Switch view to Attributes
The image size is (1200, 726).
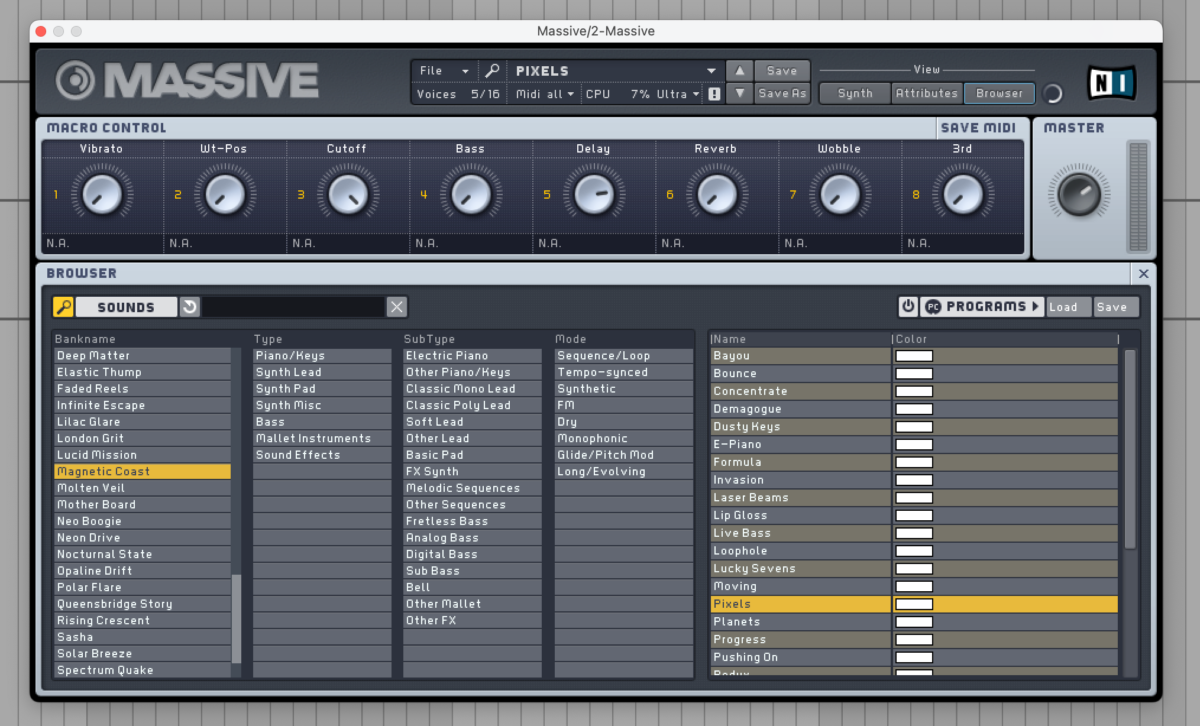coord(925,93)
